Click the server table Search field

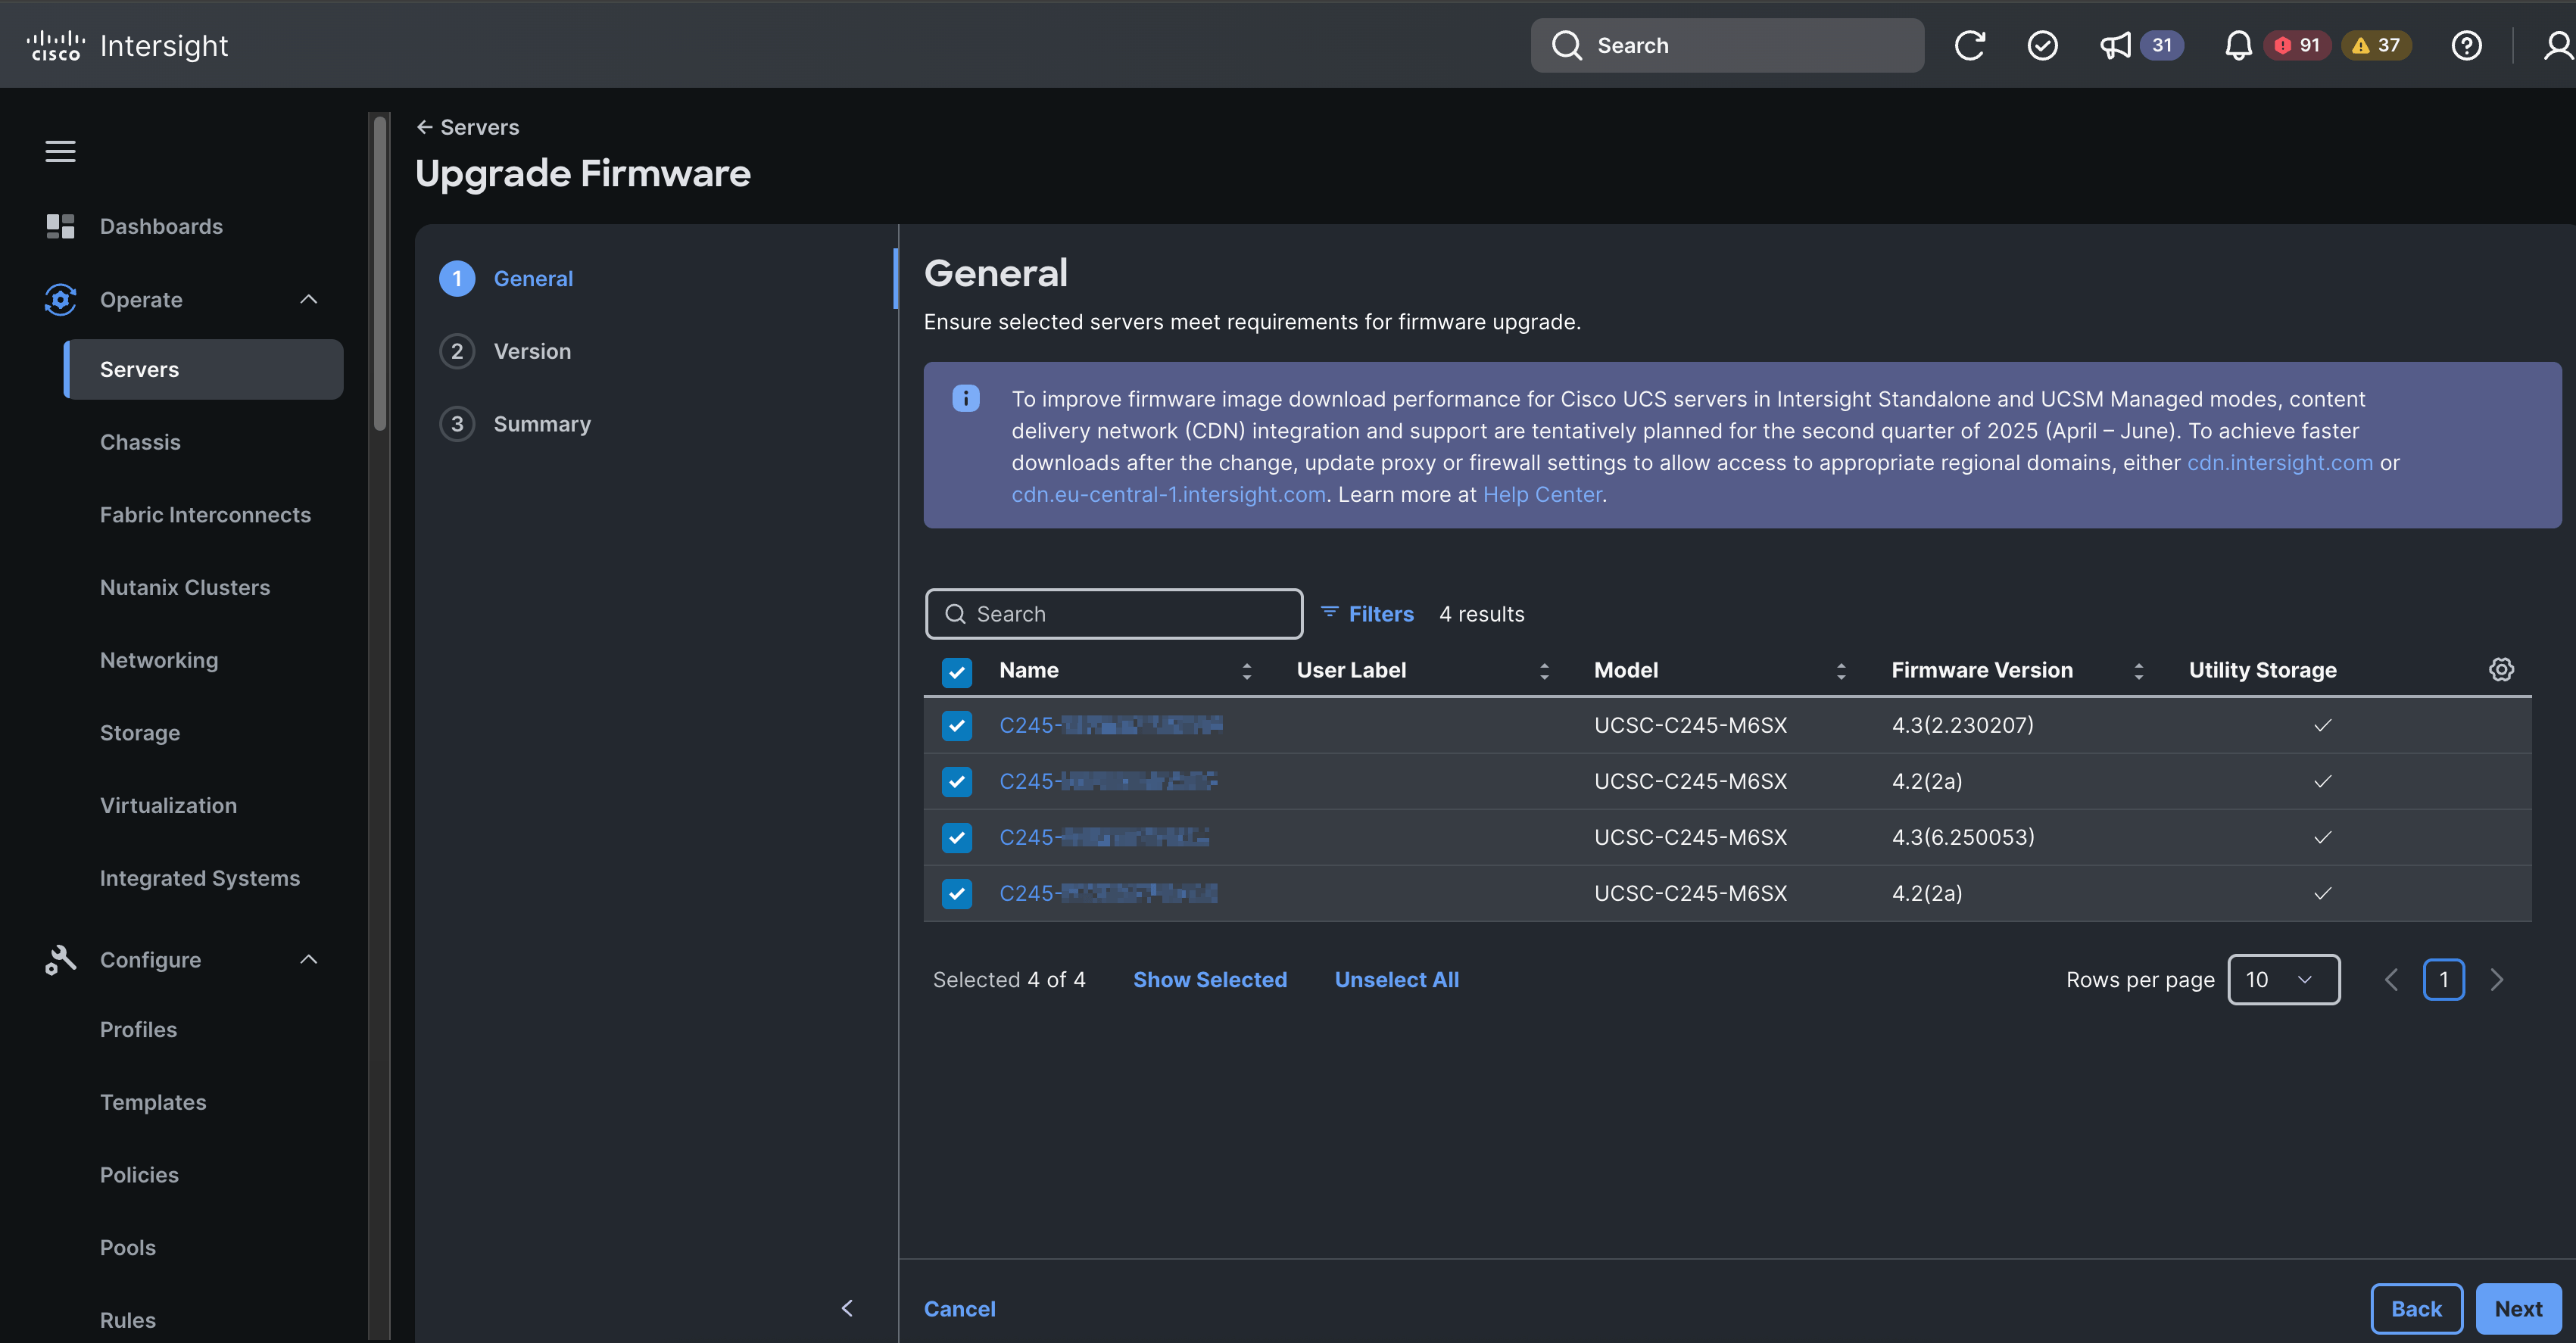point(1114,613)
